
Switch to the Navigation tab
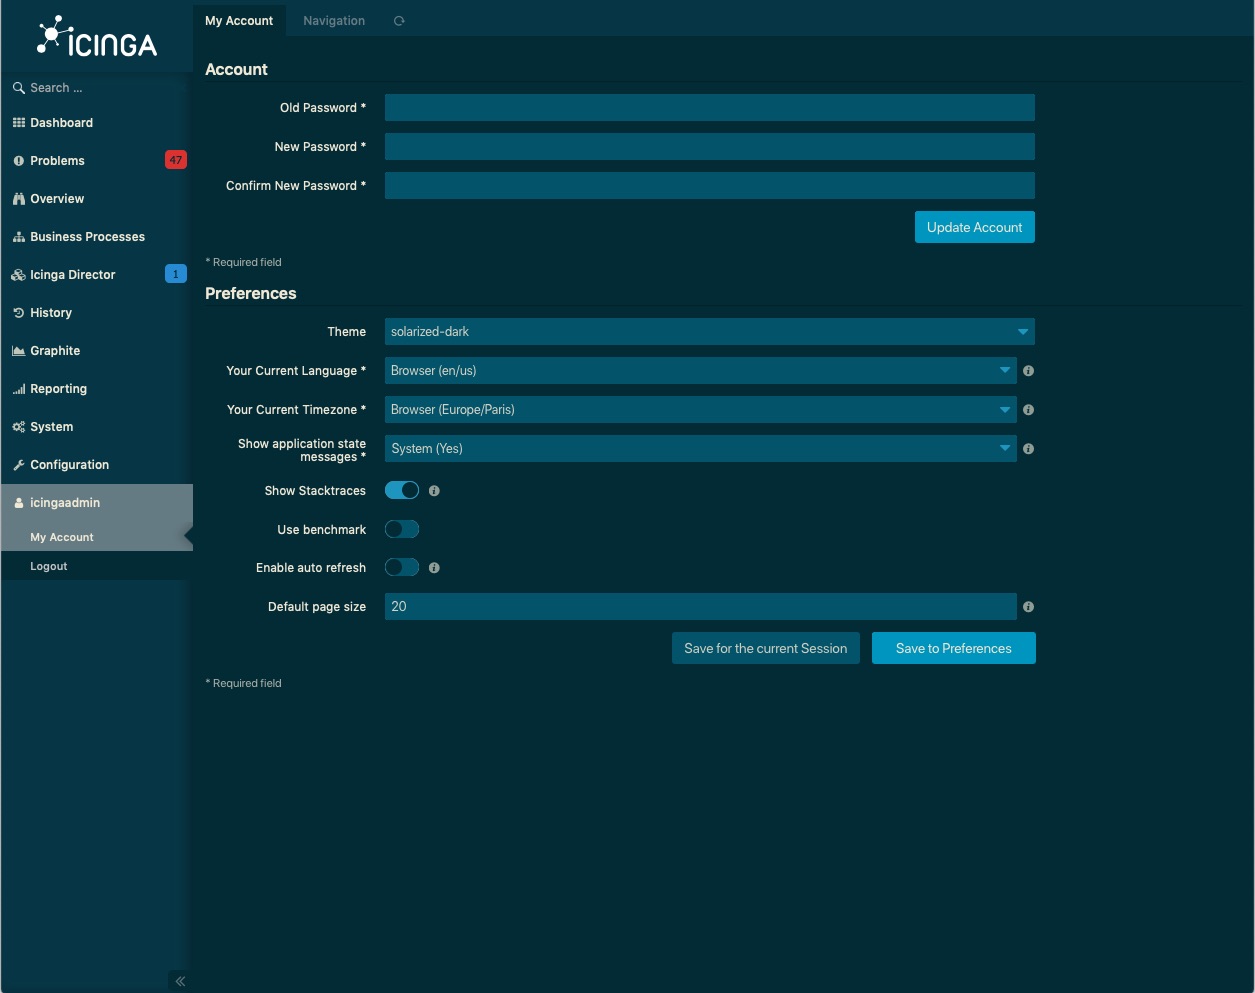(334, 21)
